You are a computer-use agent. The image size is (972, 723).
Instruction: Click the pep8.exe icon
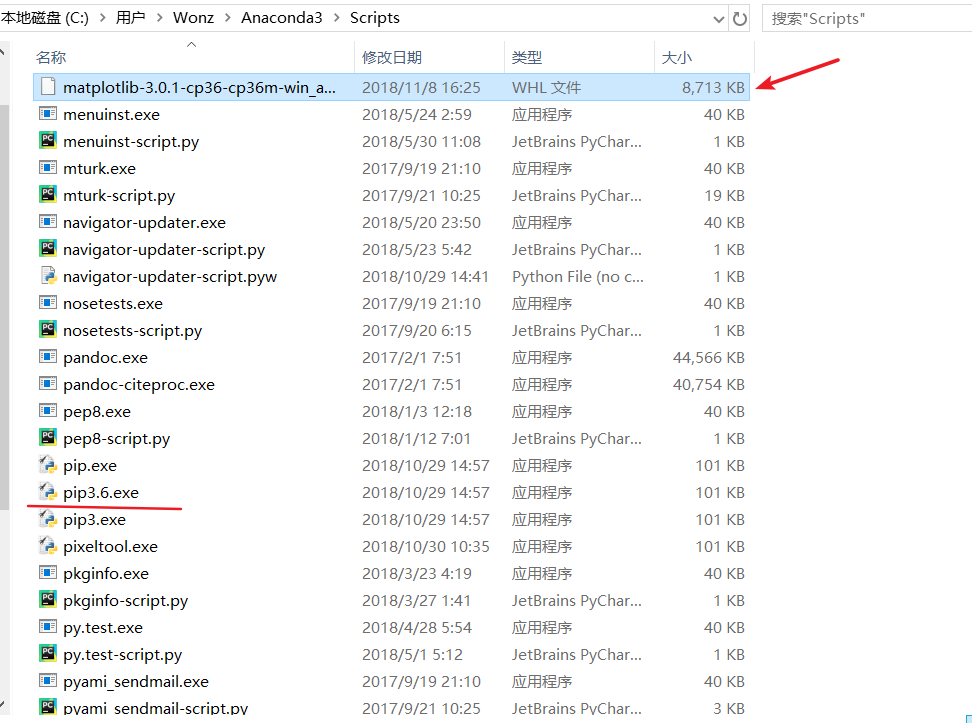pos(48,411)
